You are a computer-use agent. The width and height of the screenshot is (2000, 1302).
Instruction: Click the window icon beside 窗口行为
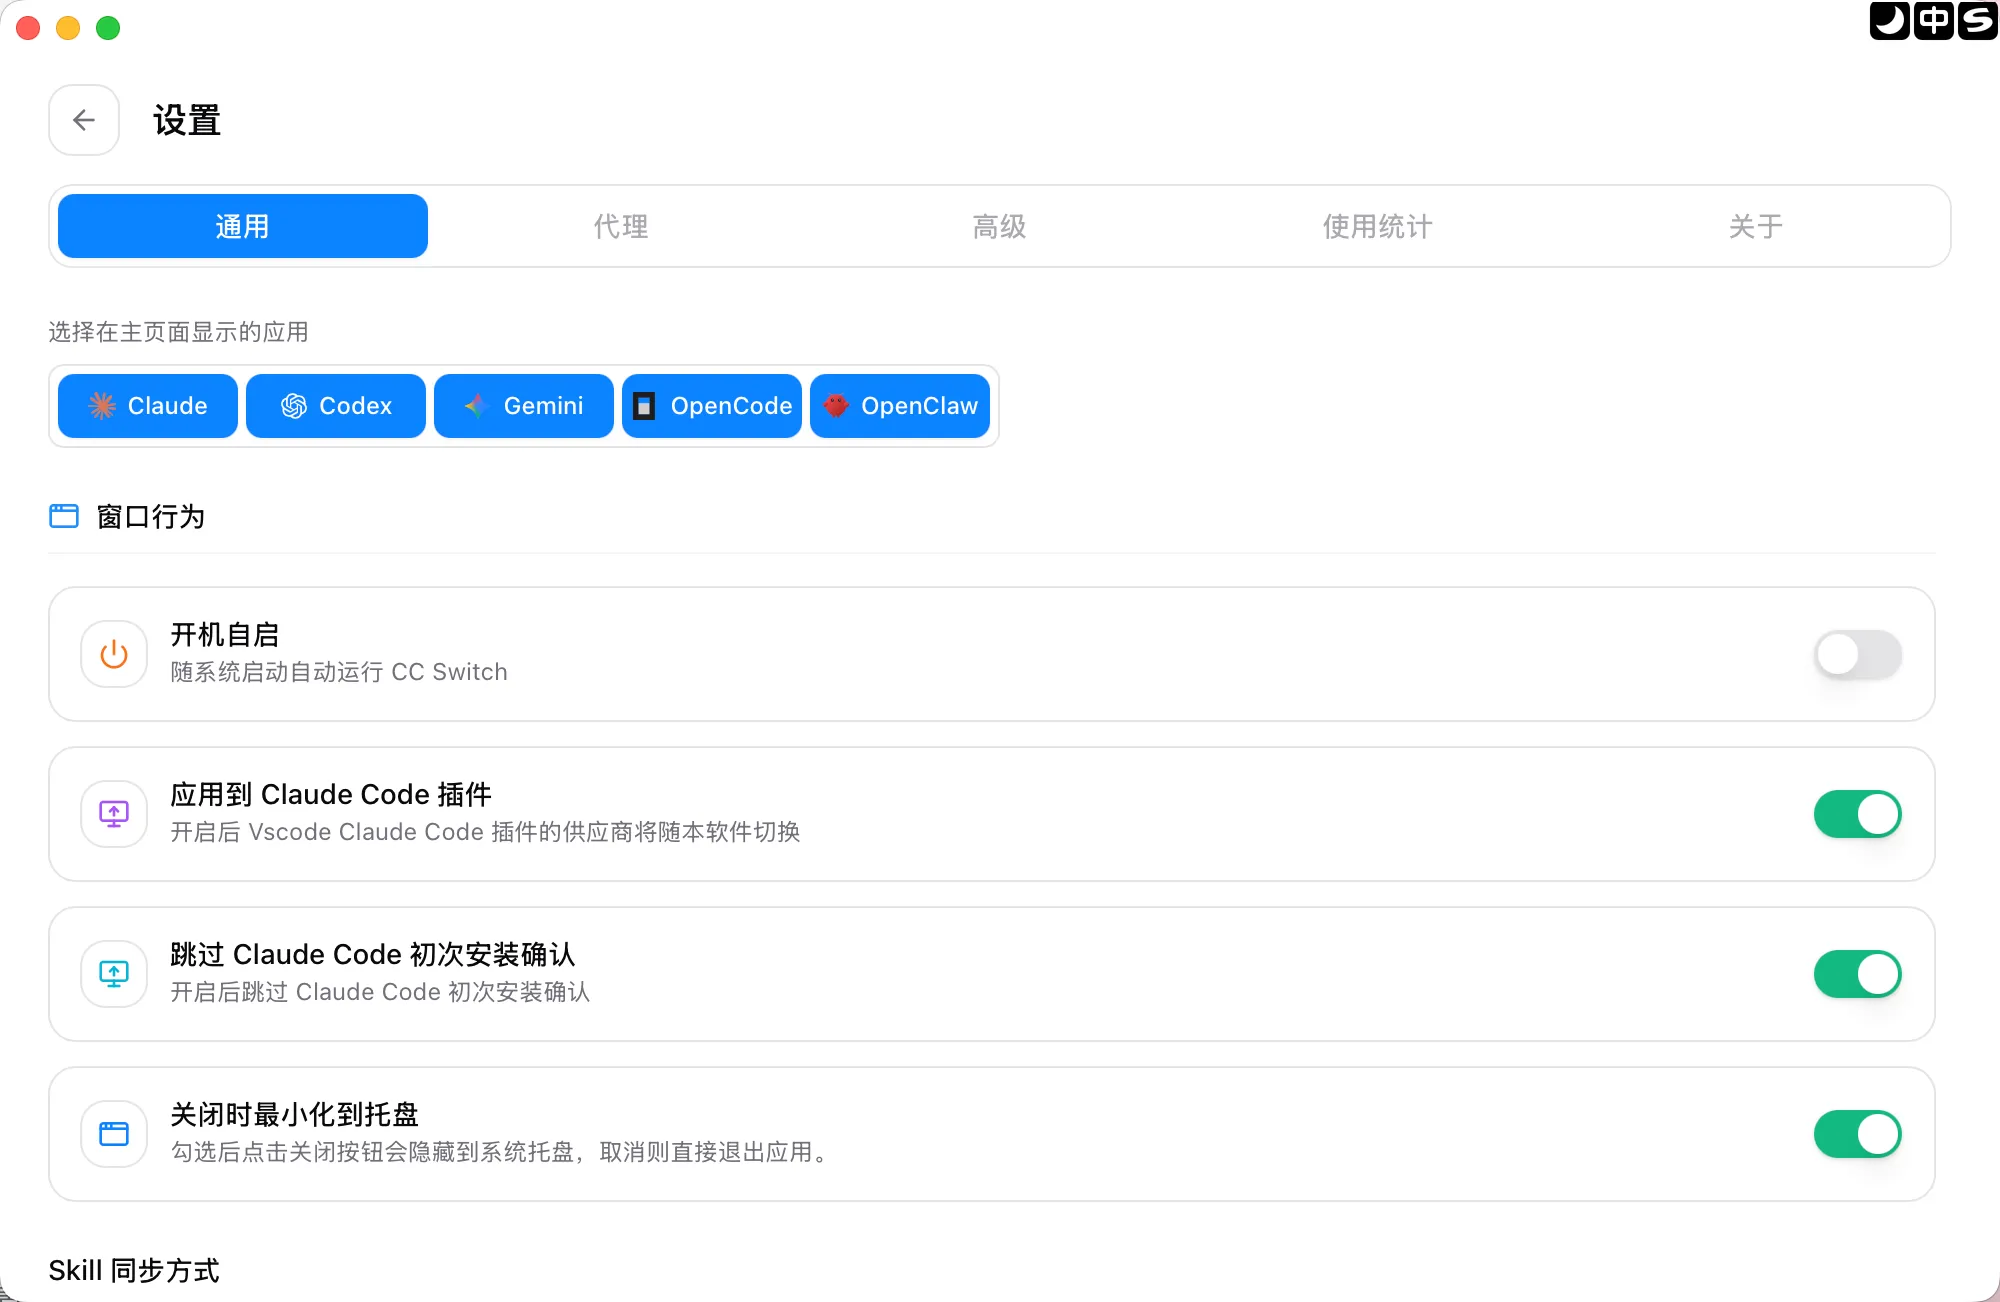[x=64, y=516]
